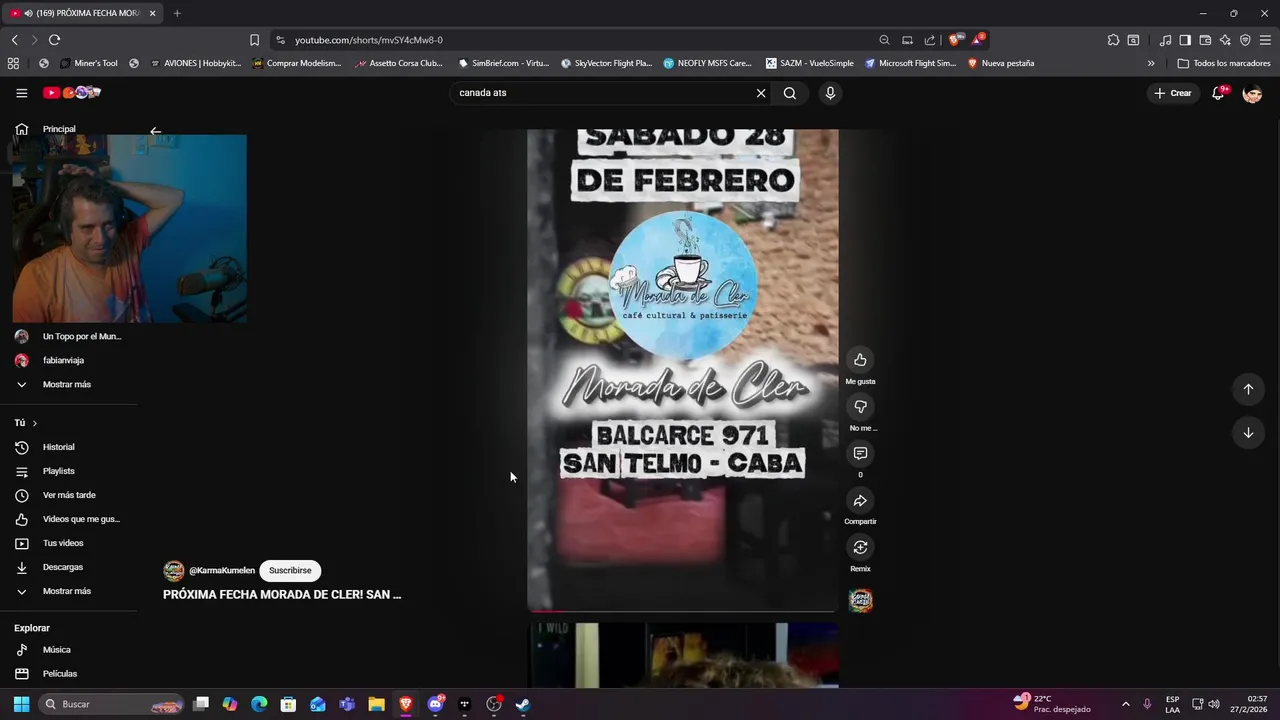Remix this short
Image resolution: width=1280 pixels, height=720 pixels.
(x=860, y=547)
